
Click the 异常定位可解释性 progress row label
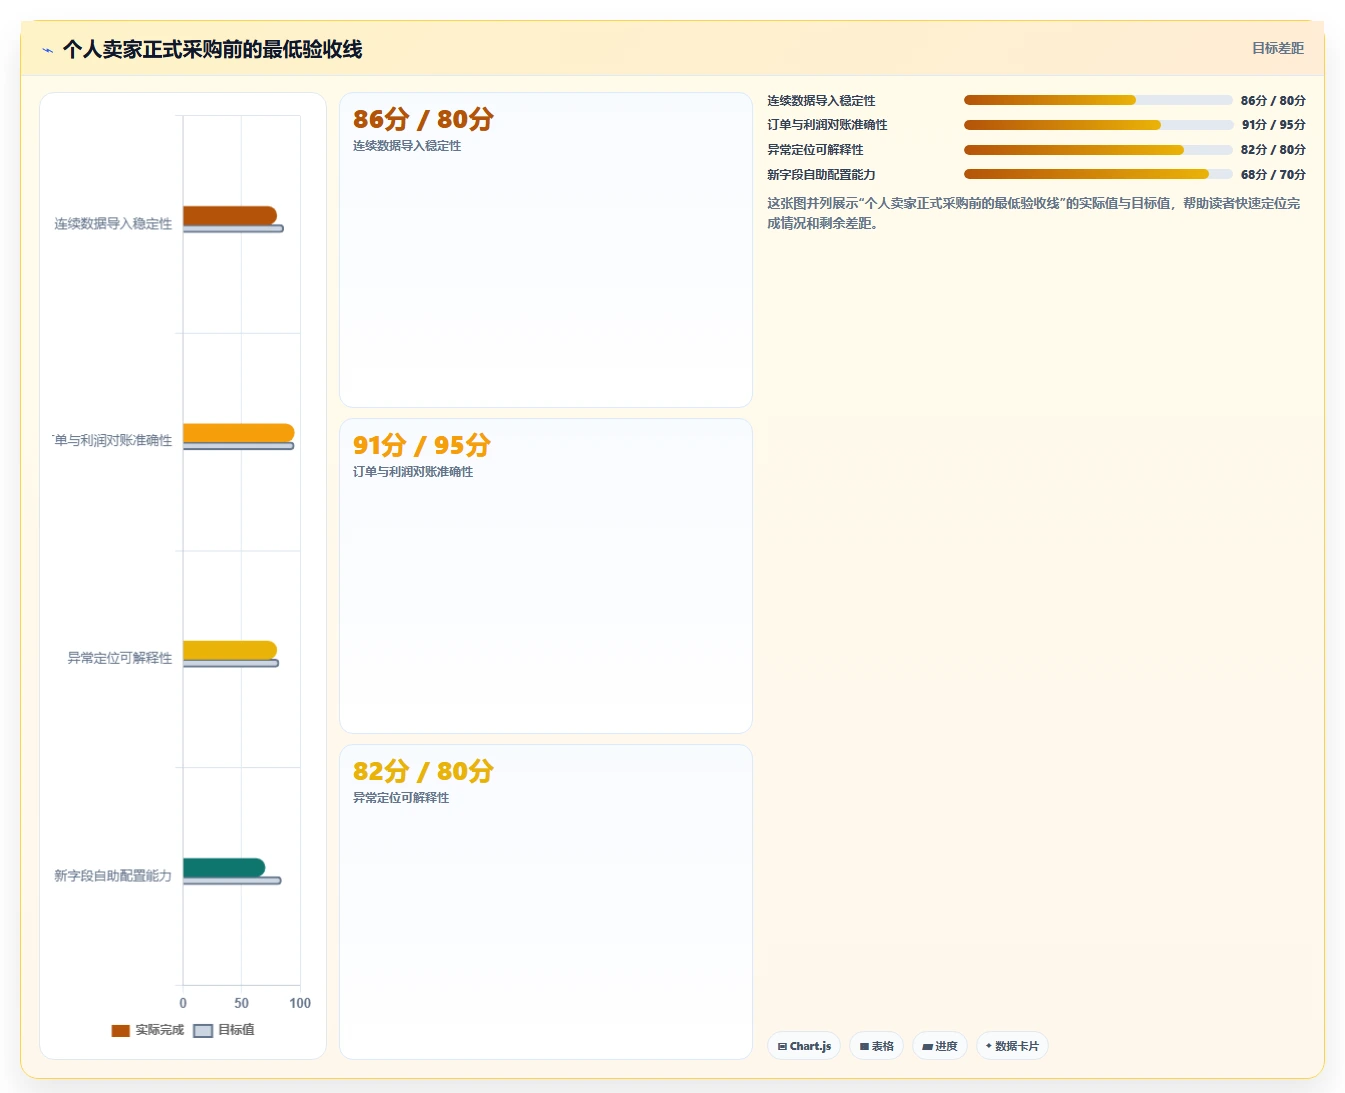point(815,150)
